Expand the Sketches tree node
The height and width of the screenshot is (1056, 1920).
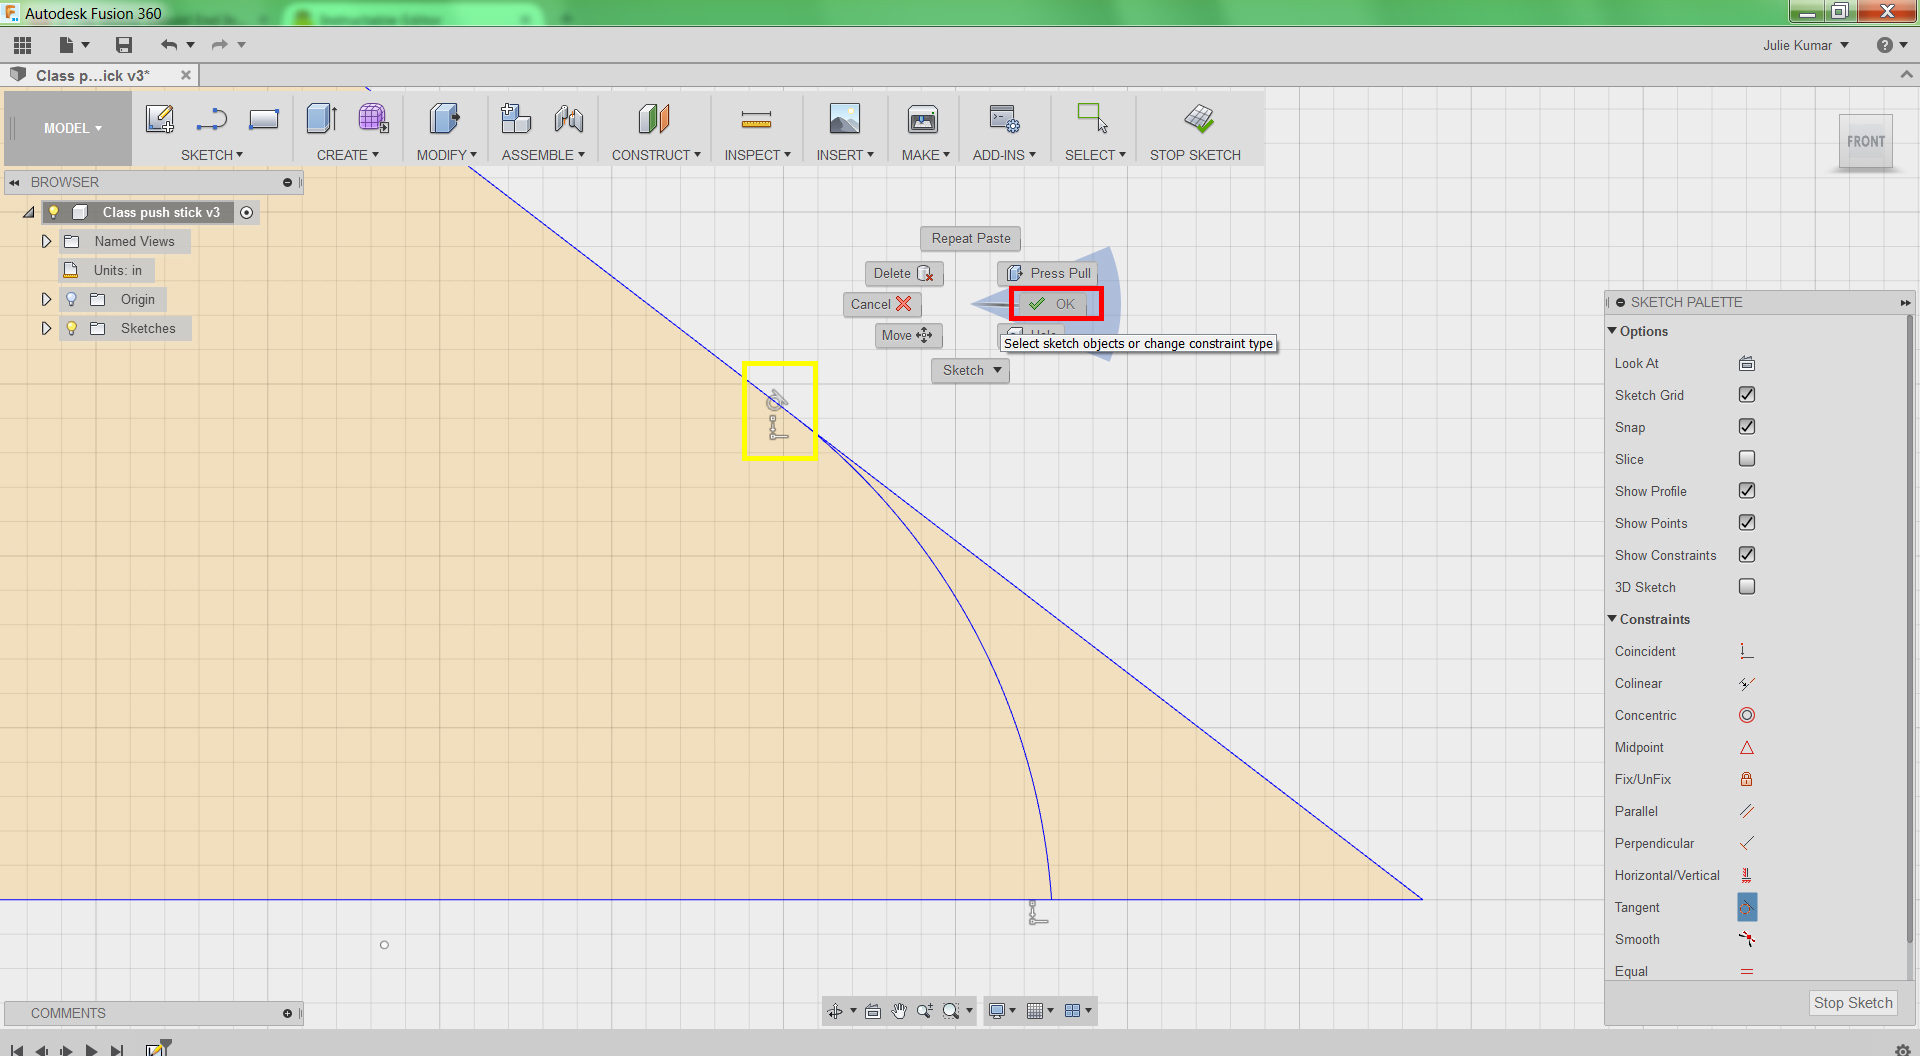pos(46,328)
